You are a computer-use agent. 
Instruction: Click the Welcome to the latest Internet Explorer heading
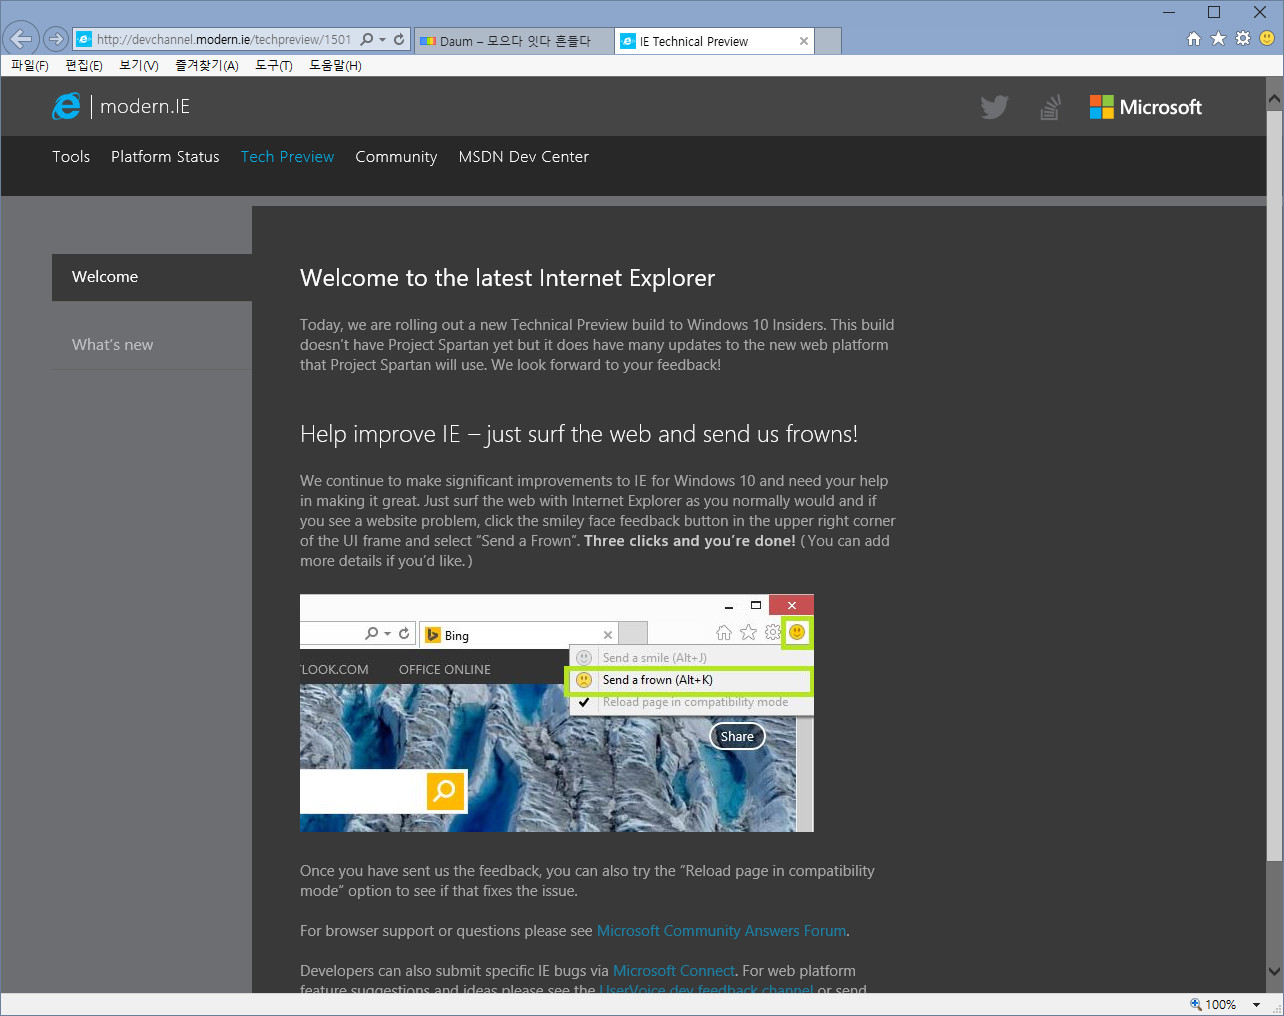[508, 278]
